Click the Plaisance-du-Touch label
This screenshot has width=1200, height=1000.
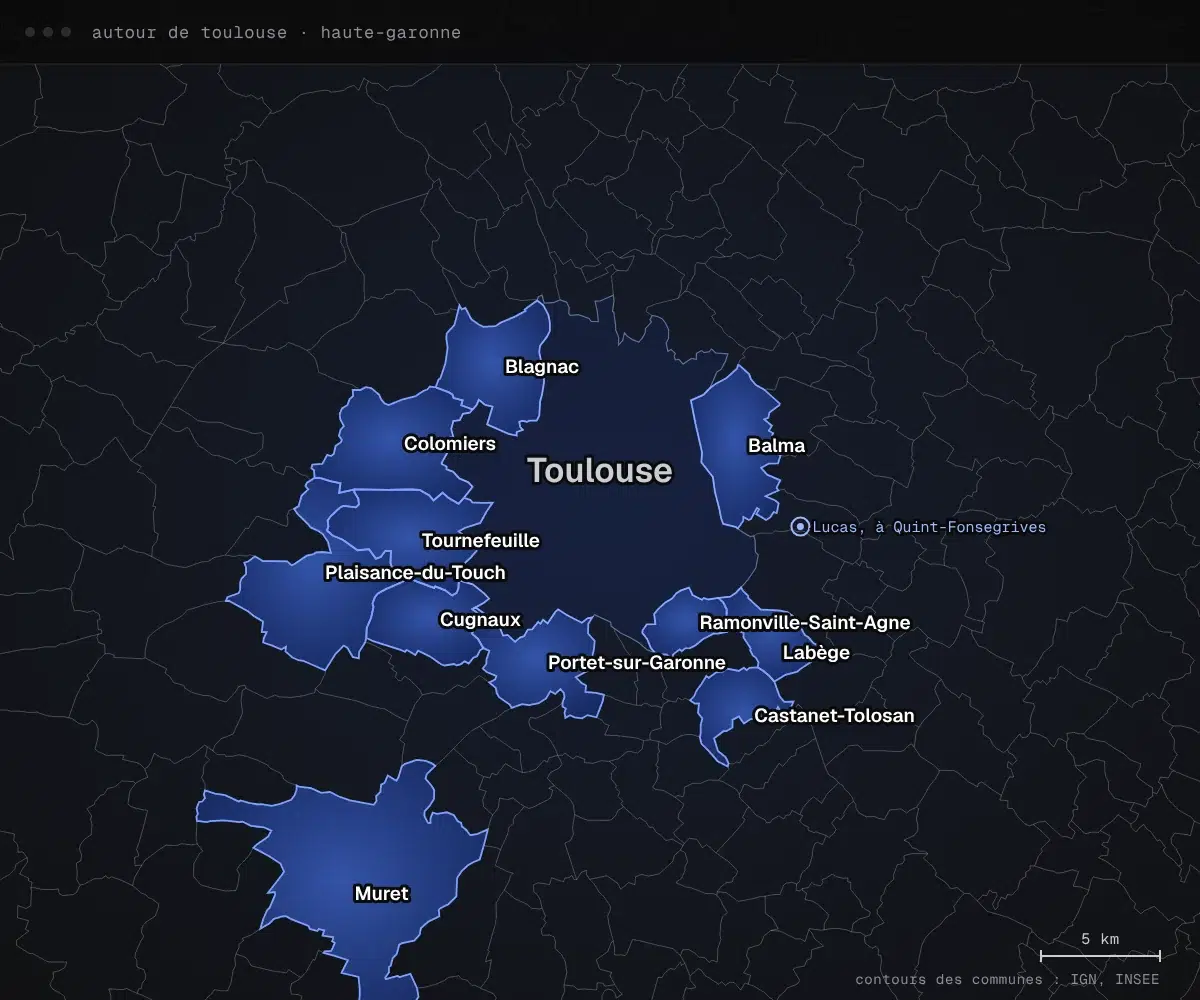pos(415,573)
